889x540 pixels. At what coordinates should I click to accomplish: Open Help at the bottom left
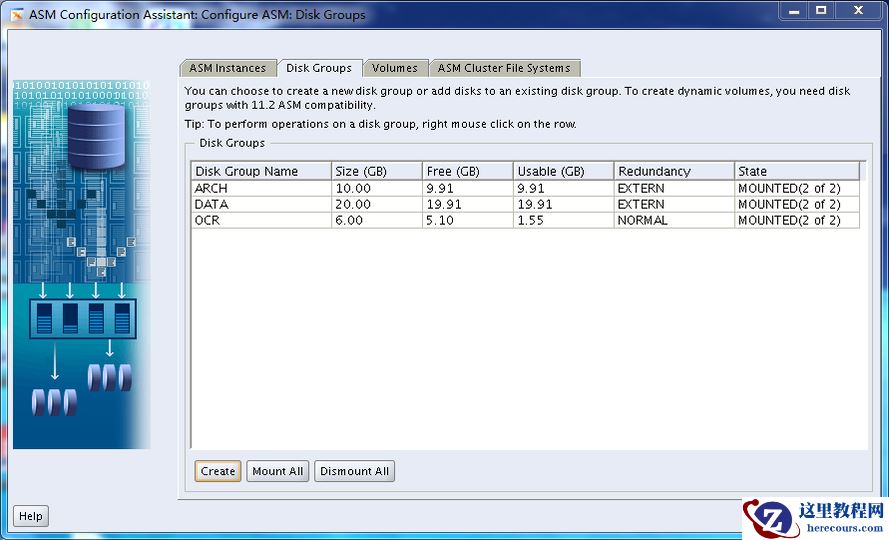(31, 516)
